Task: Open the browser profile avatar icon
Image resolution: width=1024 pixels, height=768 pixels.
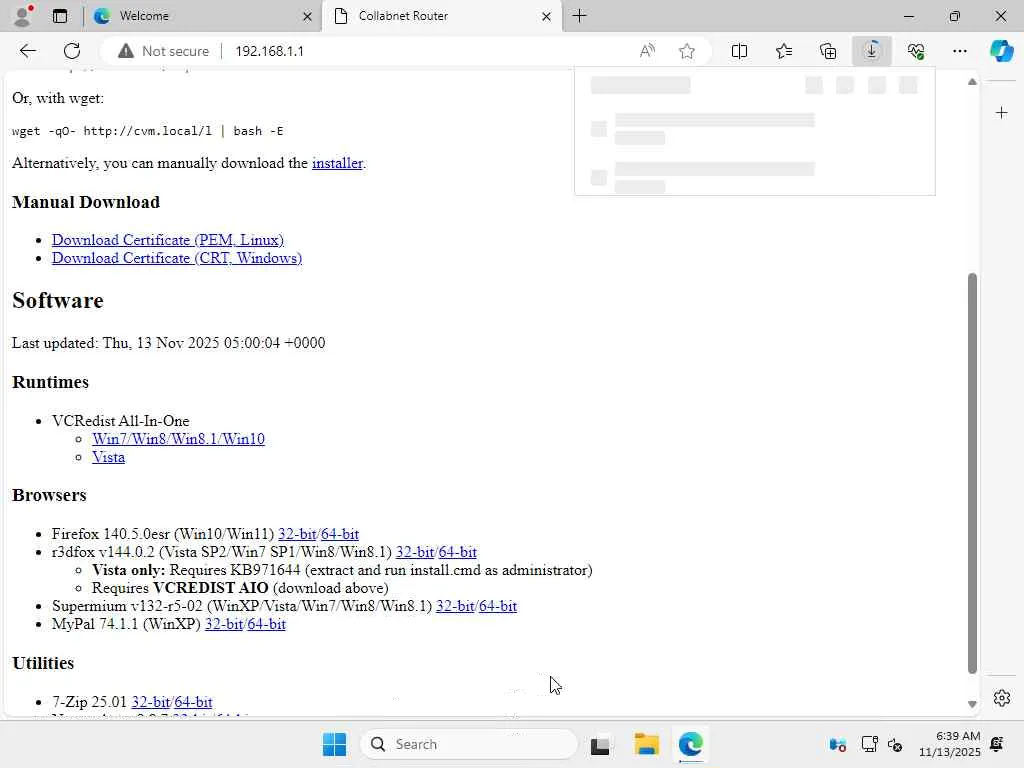Action: tap(23, 16)
